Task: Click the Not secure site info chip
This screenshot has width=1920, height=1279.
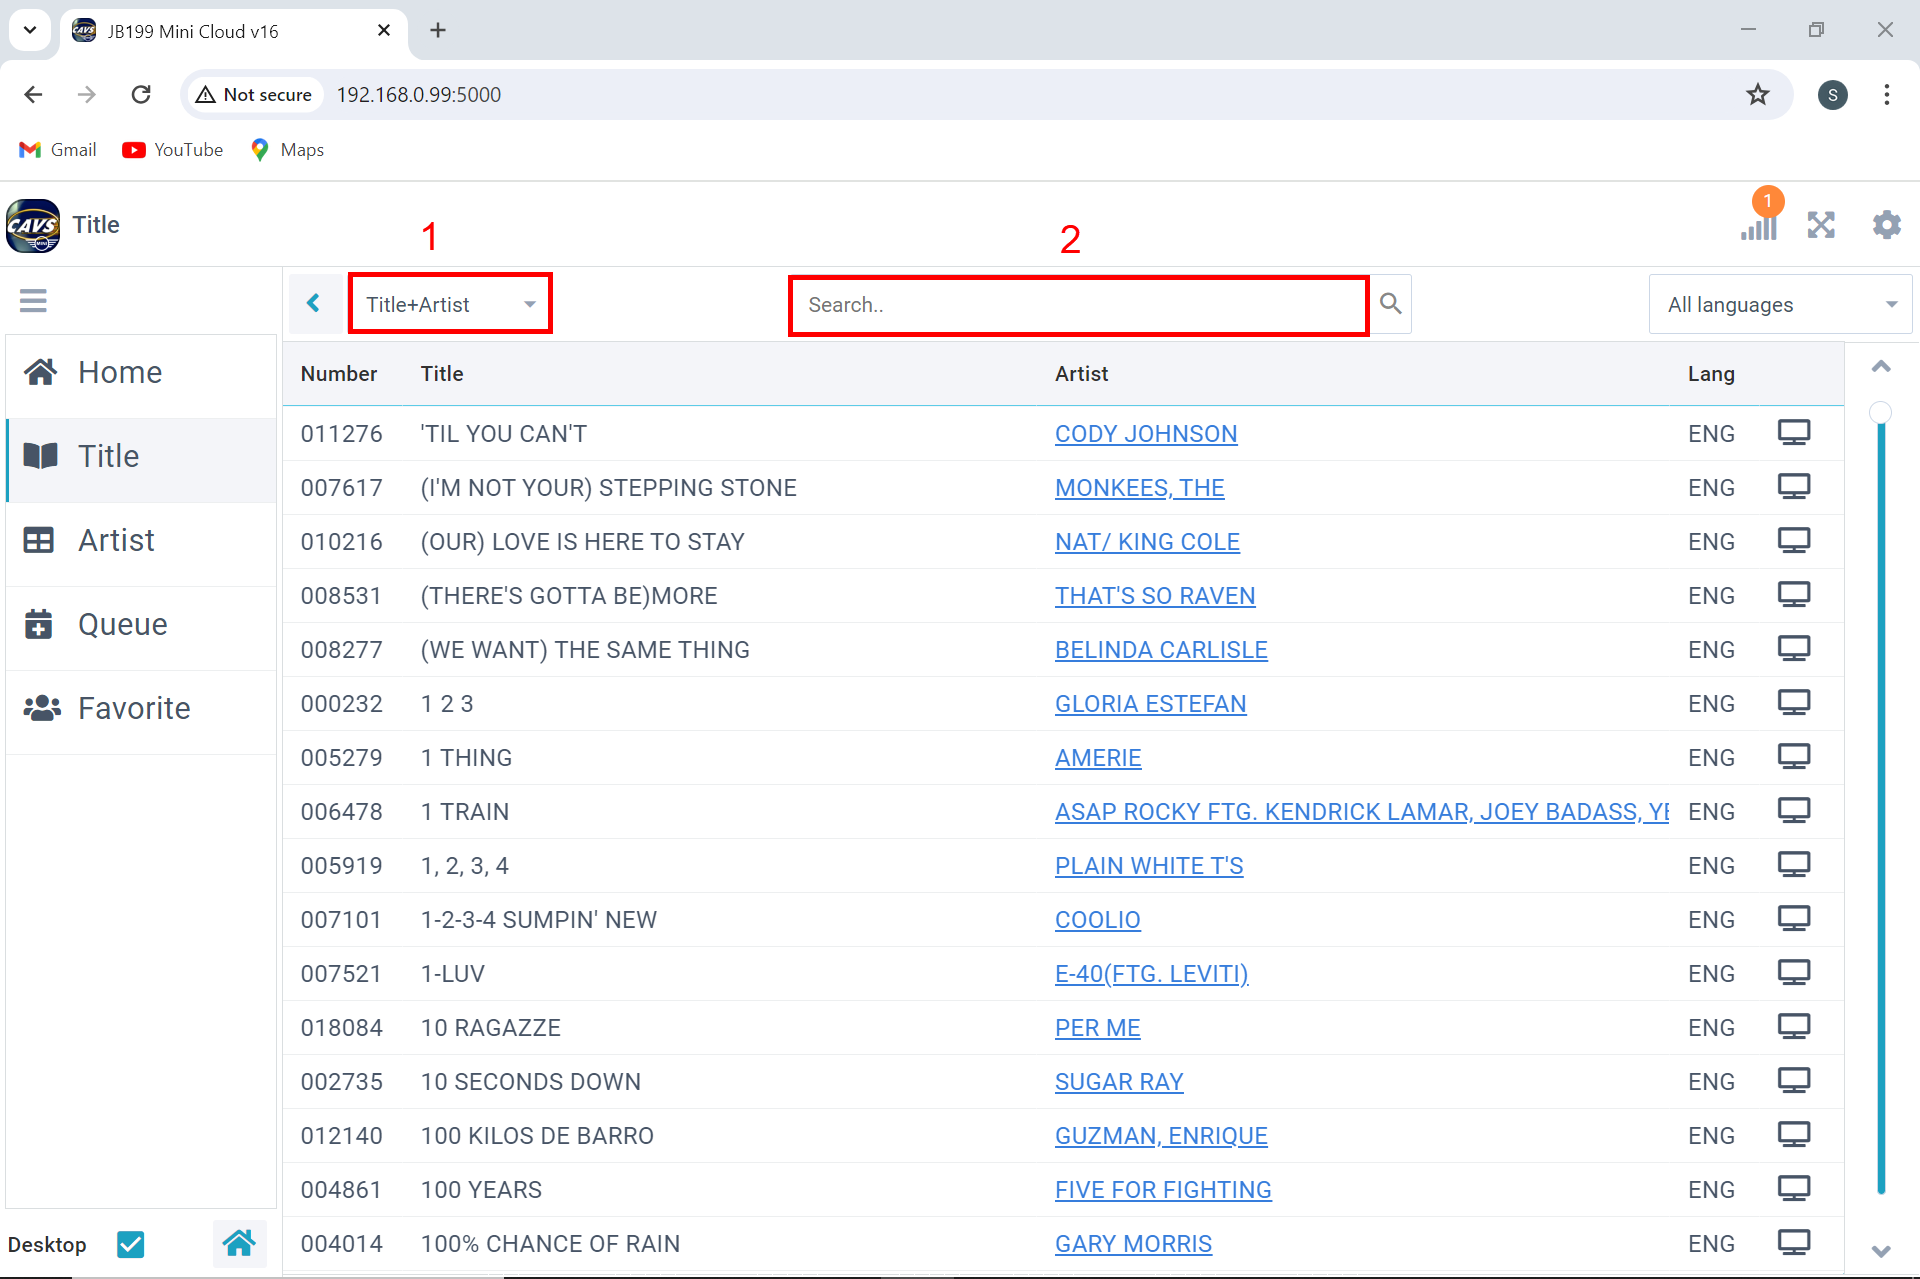Action: (x=254, y=95)
